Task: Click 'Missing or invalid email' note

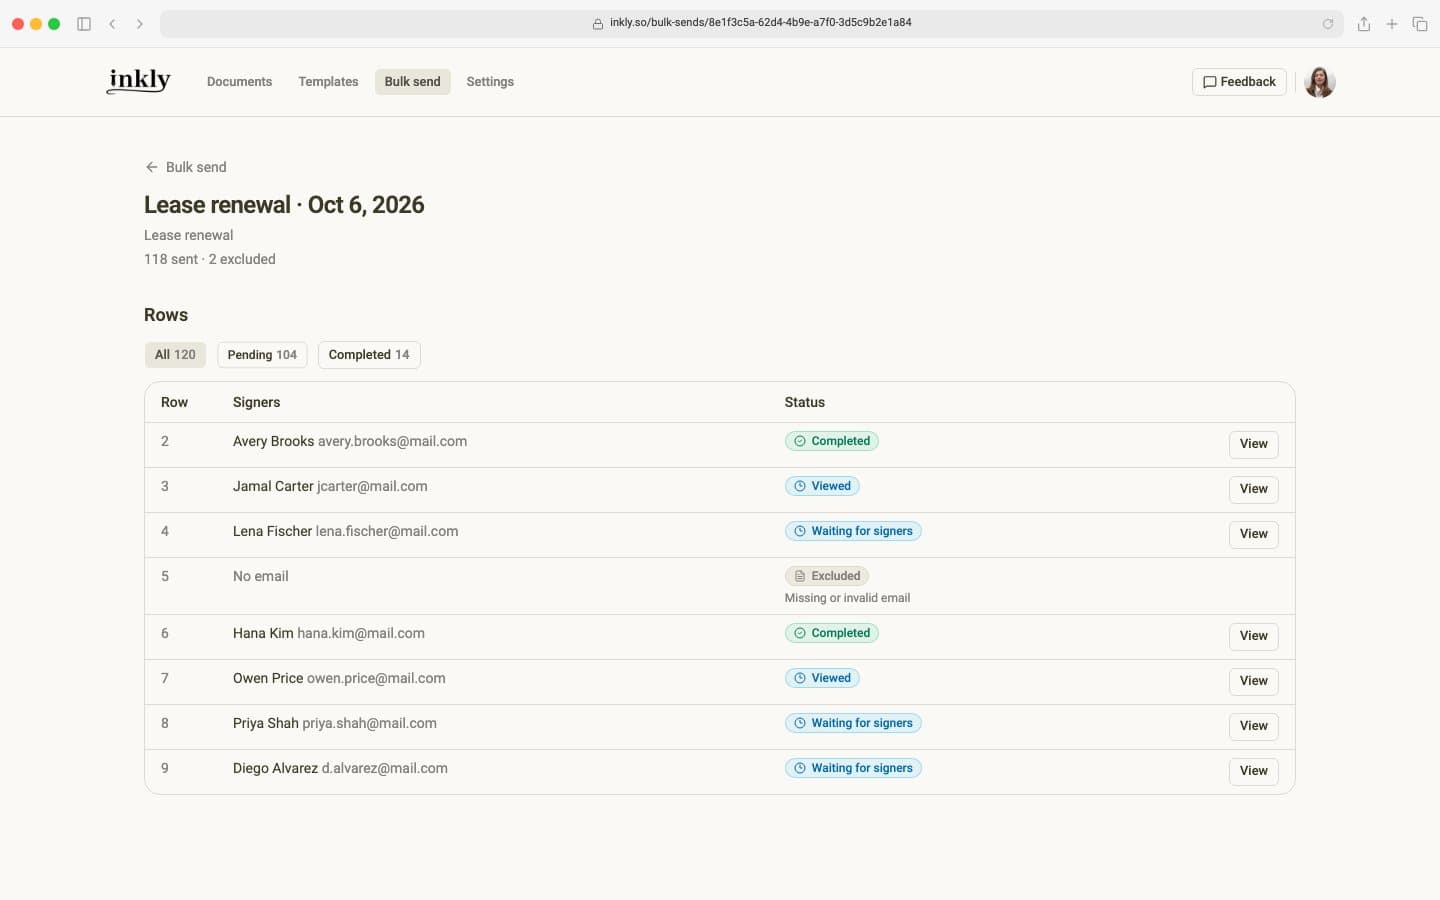Action: coord(847,598)
